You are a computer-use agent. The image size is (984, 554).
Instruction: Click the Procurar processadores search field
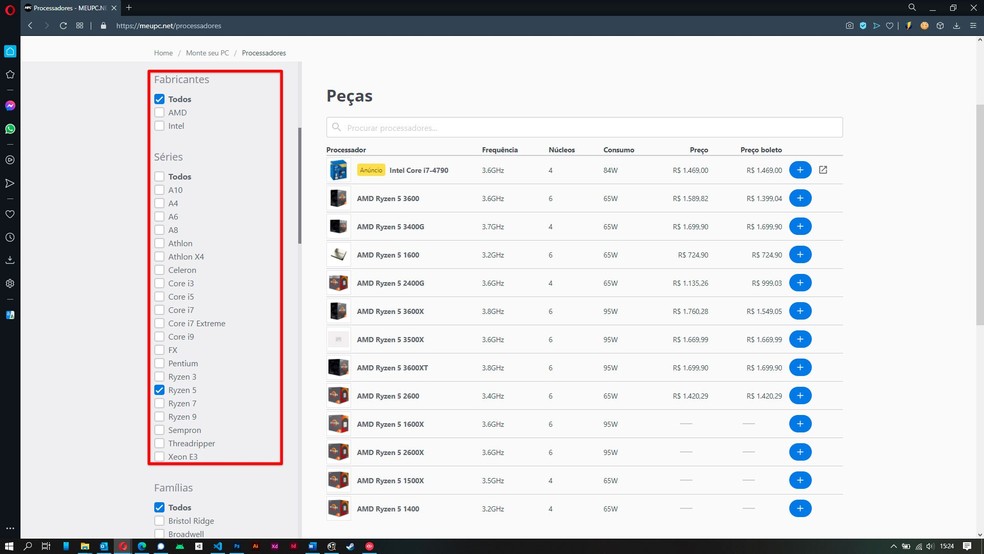(x=584, y=127)
